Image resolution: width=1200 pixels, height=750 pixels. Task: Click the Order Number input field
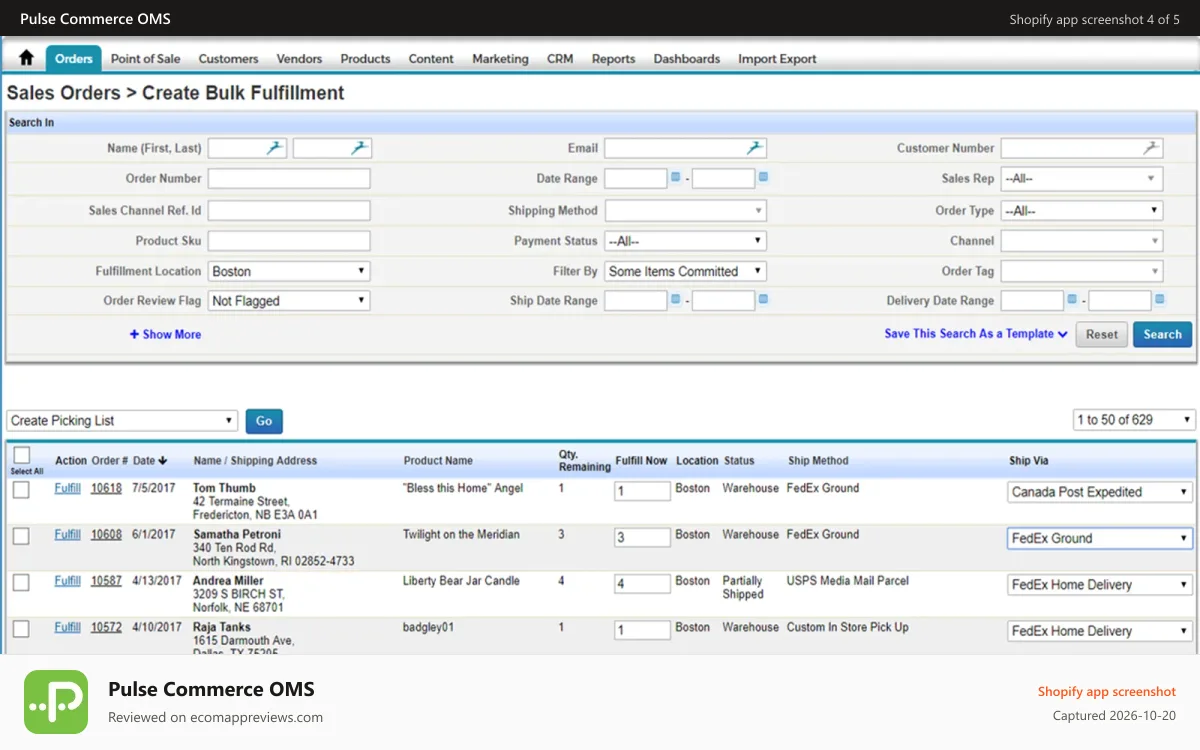[x=289, y=179]
